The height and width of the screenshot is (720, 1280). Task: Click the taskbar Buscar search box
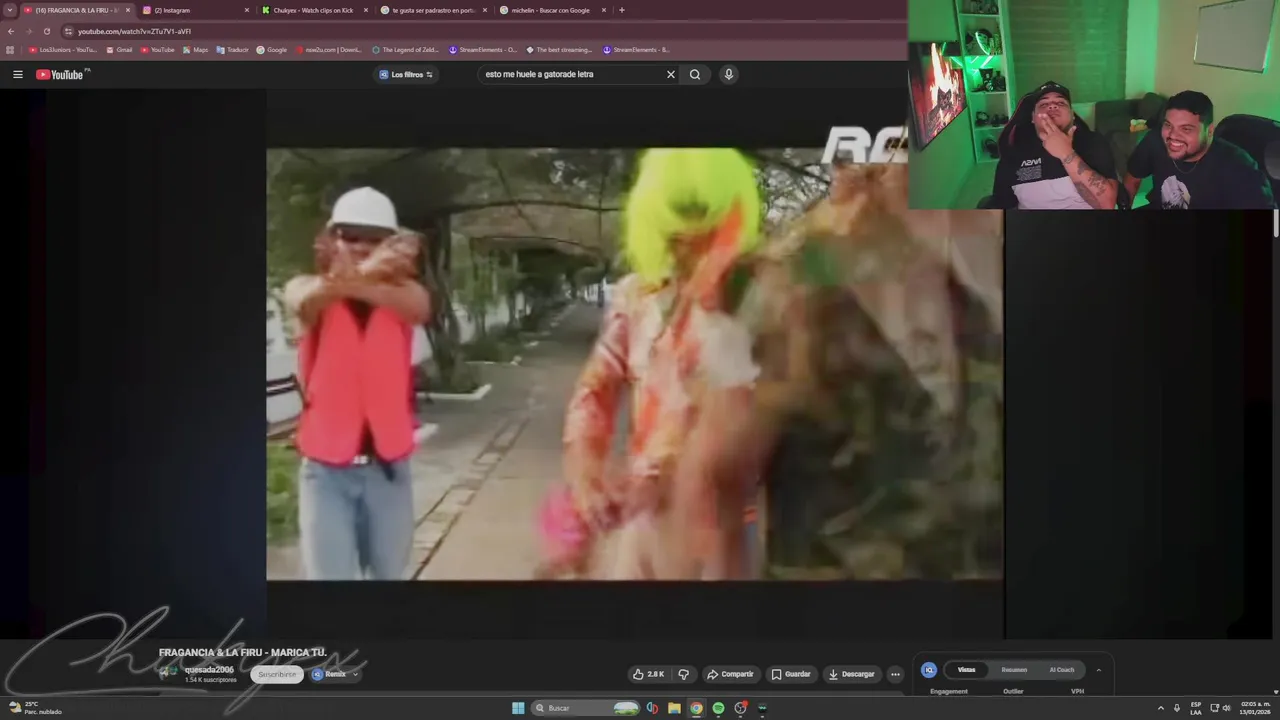coord(586,708)
